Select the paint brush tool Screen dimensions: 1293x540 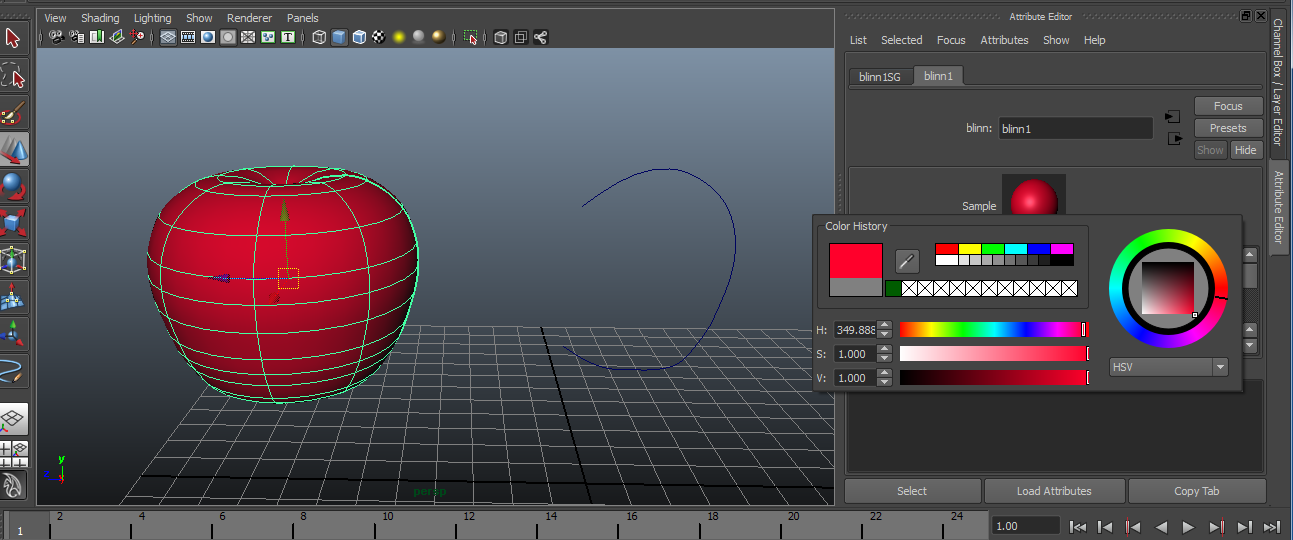point(14,113)
